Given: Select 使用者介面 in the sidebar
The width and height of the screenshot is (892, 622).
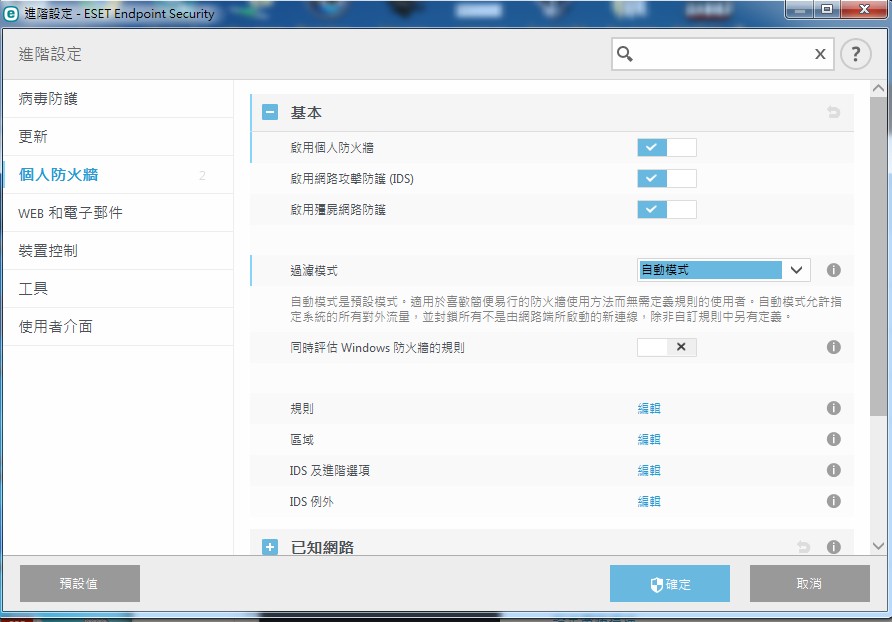Looking at the screenshot, I should pyautogui.click(x=118, y=327).
